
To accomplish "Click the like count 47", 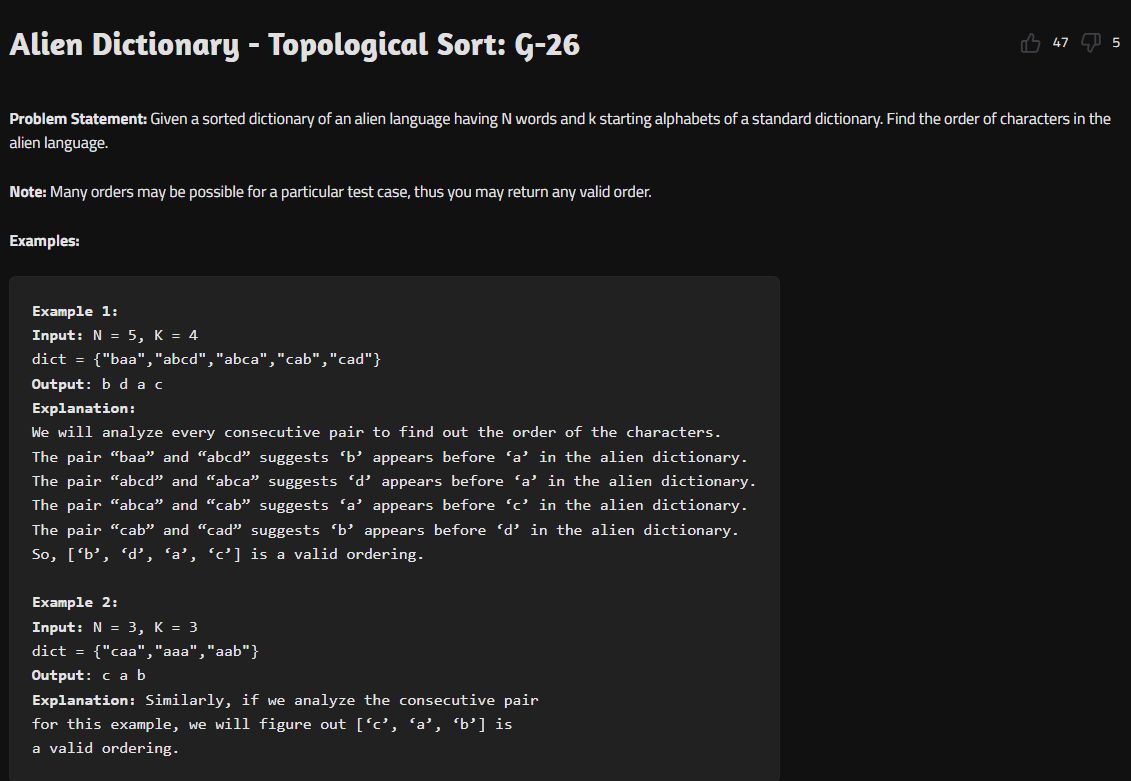I will pyautogui.click(x=1060, y=43).
